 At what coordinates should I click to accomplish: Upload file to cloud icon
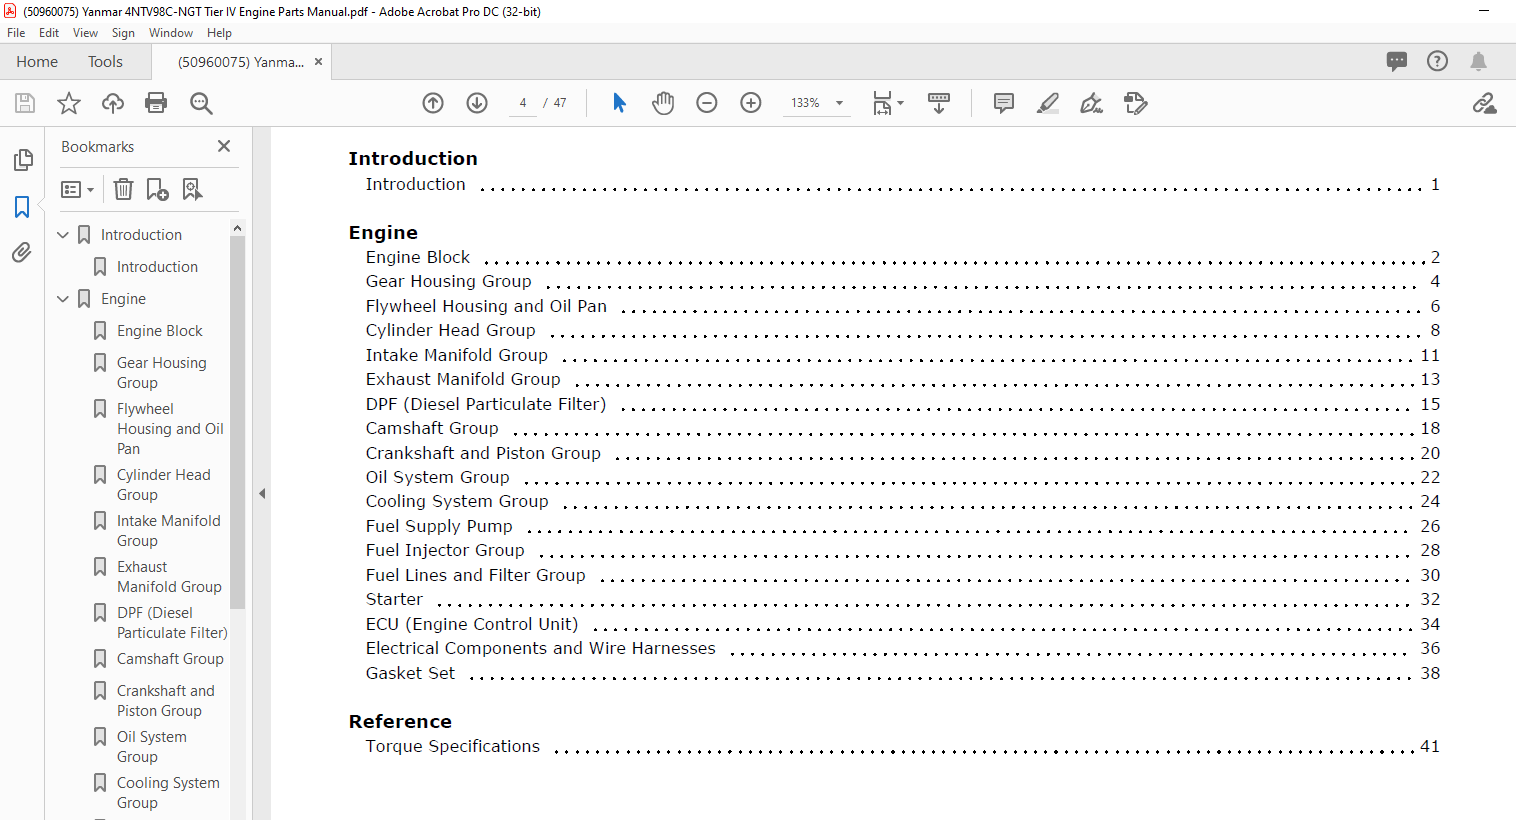click(113, 103)
